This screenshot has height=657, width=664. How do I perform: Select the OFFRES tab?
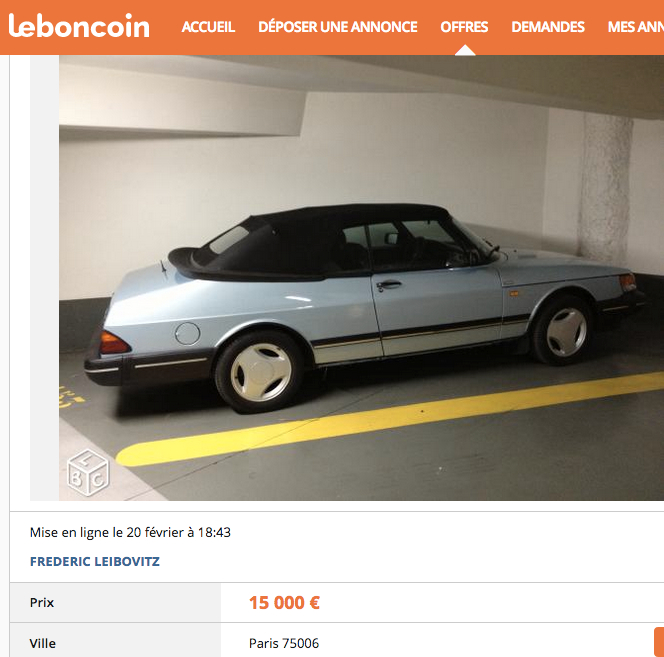tap(464, 27)
